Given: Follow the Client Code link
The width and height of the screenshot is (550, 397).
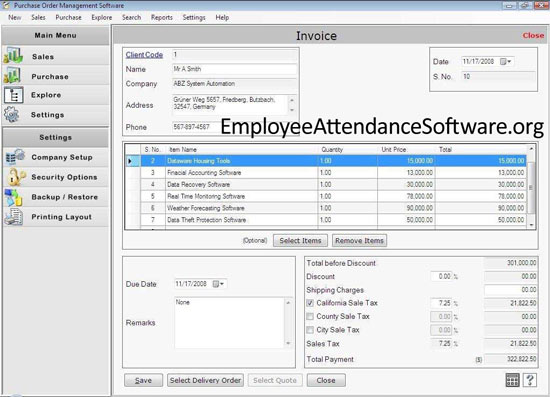Looking at the screenshot, I should [144, 55].
